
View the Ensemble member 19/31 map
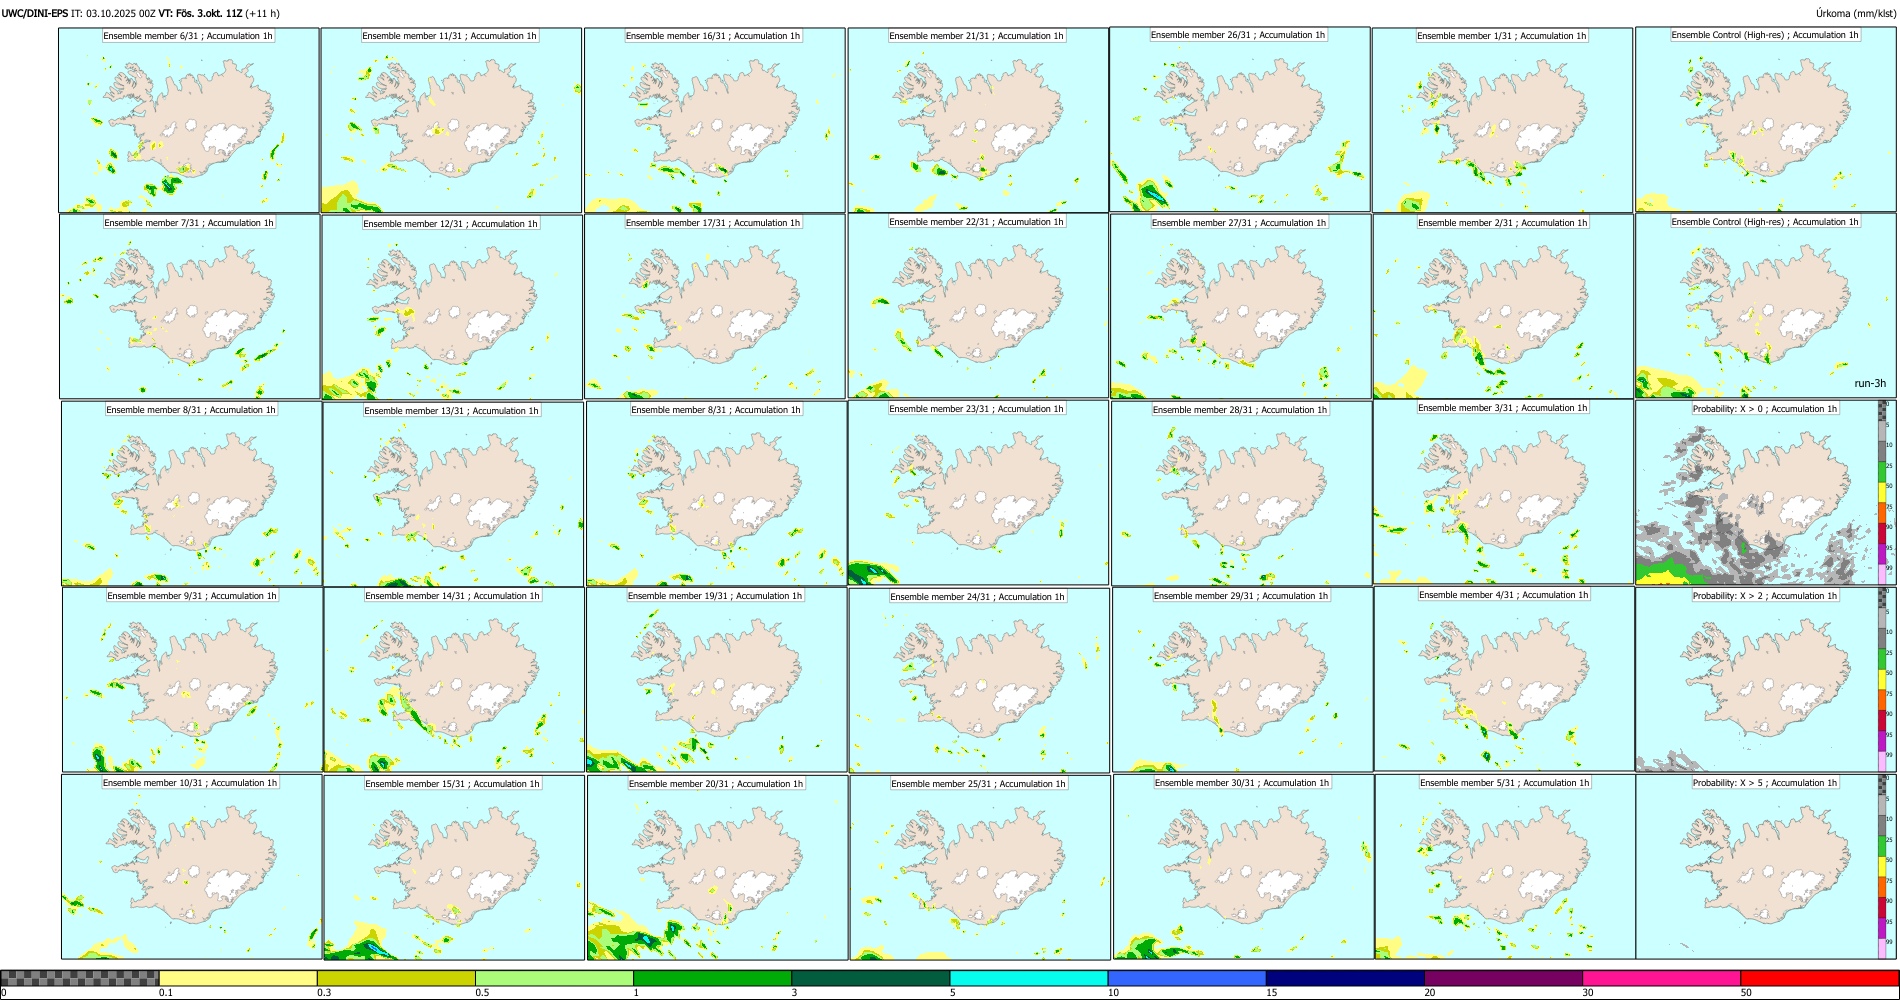716,680
